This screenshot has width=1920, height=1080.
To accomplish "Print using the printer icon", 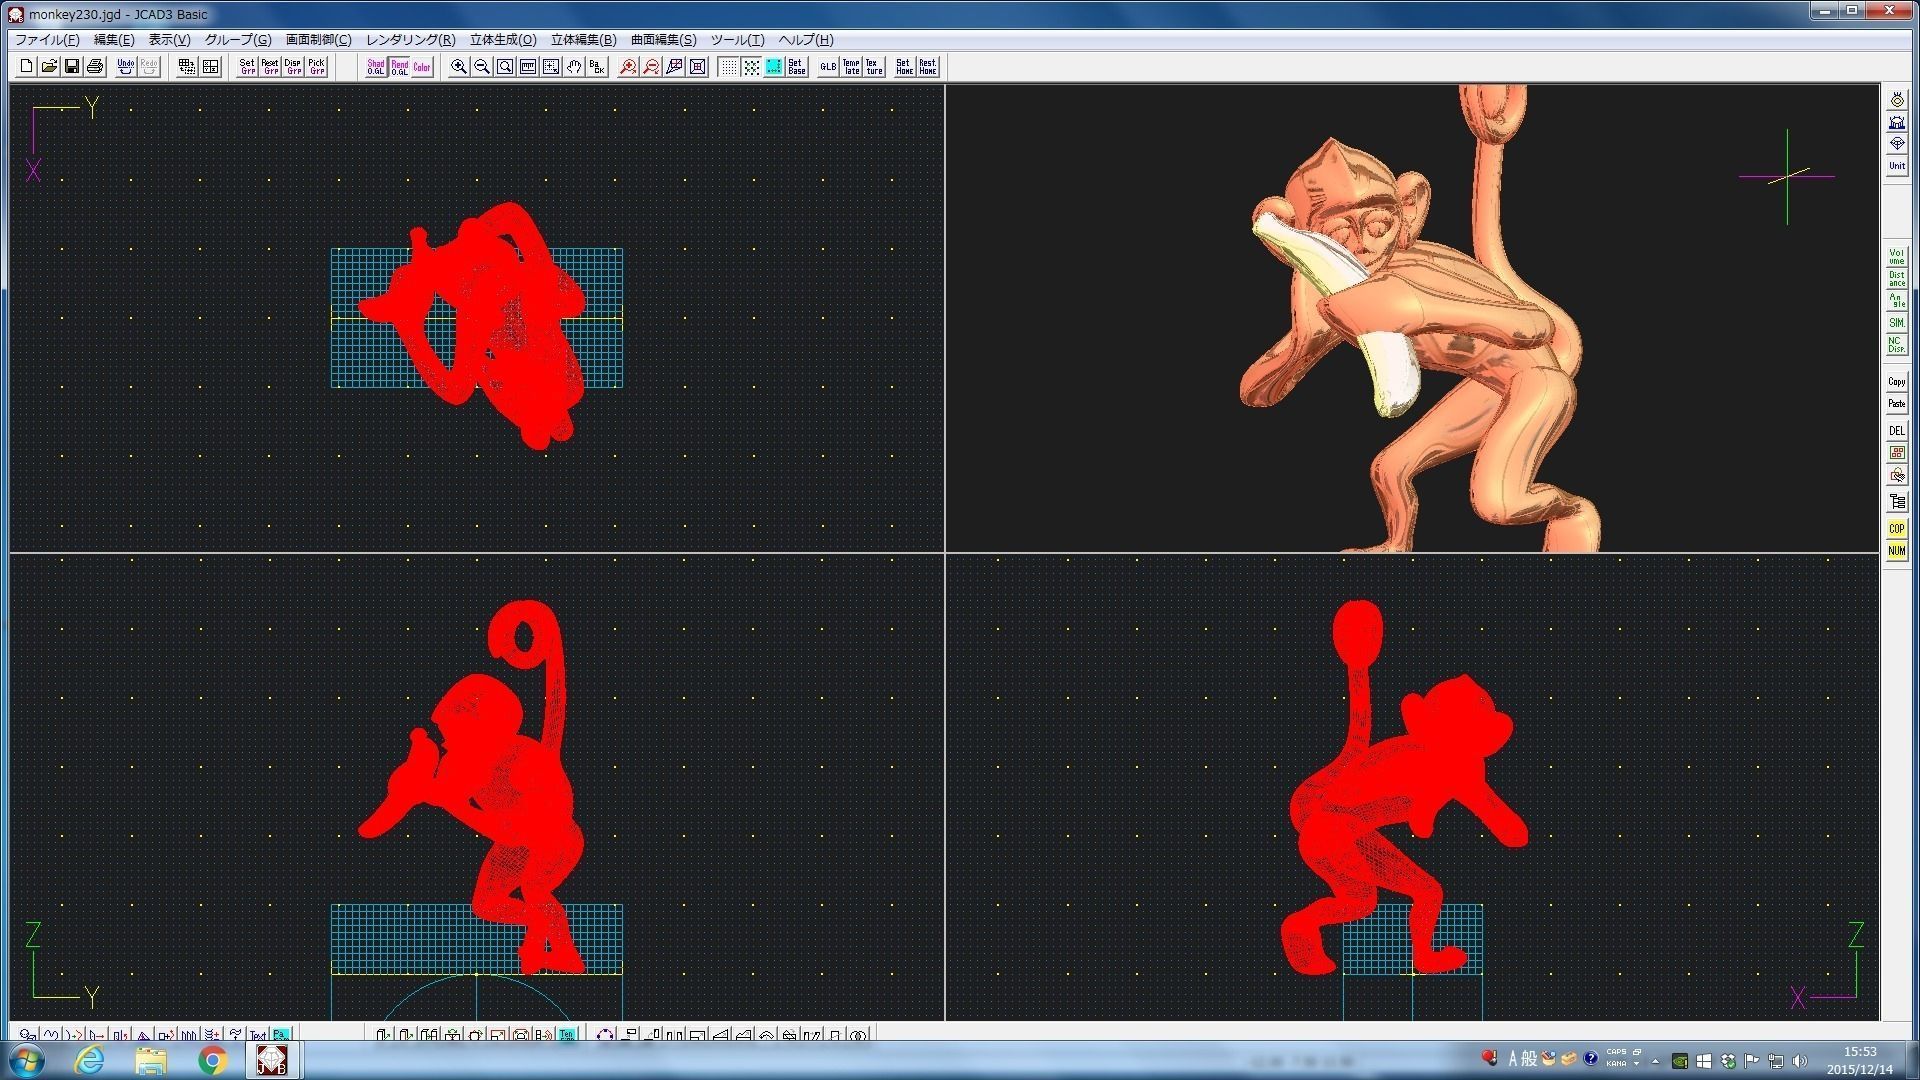I will coord(95,67).
